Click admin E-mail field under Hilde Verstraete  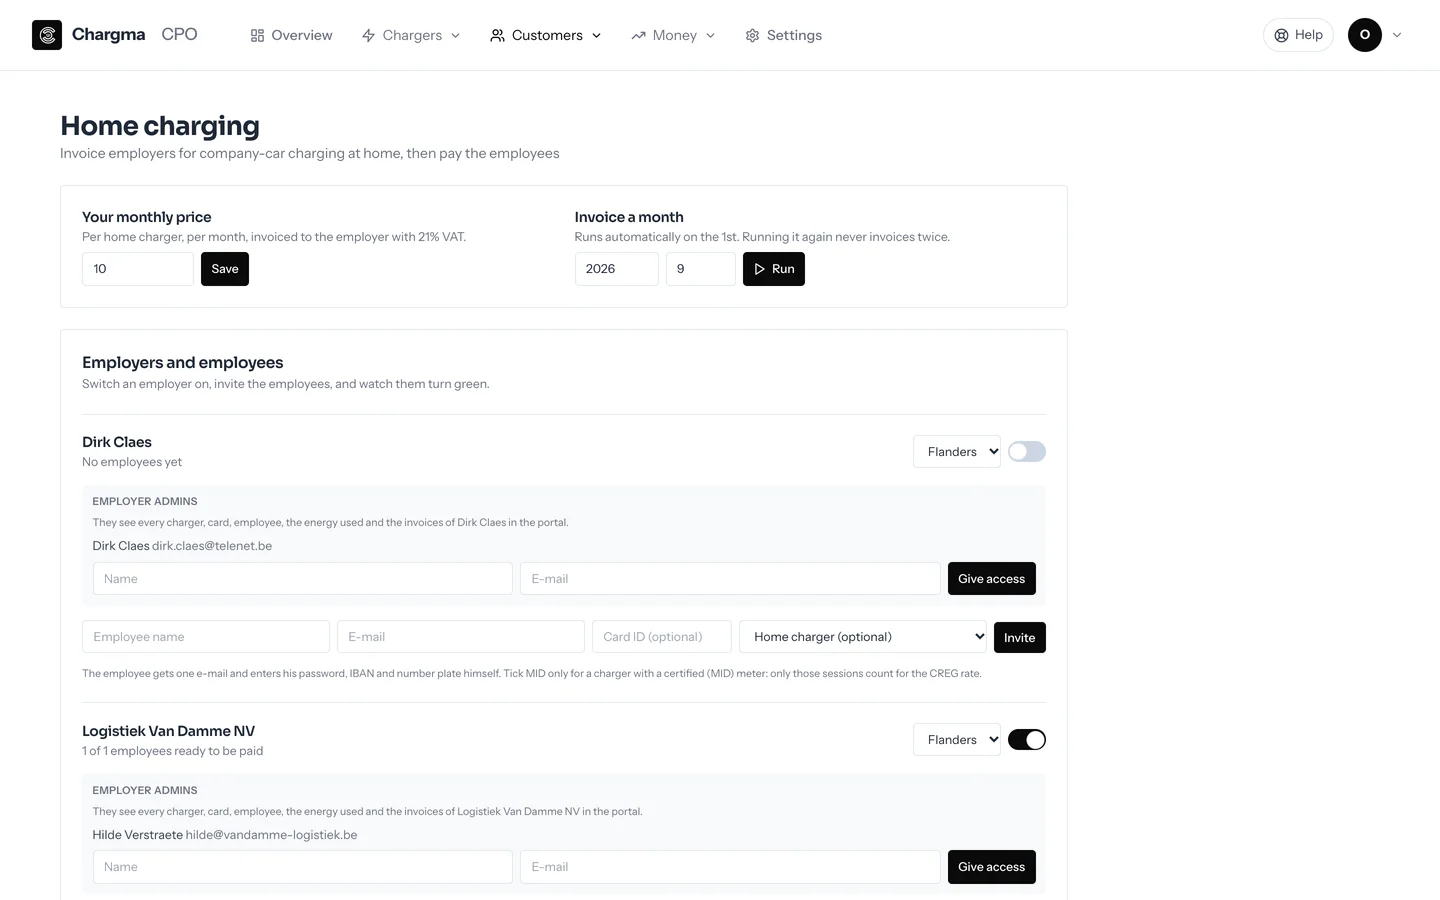pyautogui.click(x=730, y=867)
